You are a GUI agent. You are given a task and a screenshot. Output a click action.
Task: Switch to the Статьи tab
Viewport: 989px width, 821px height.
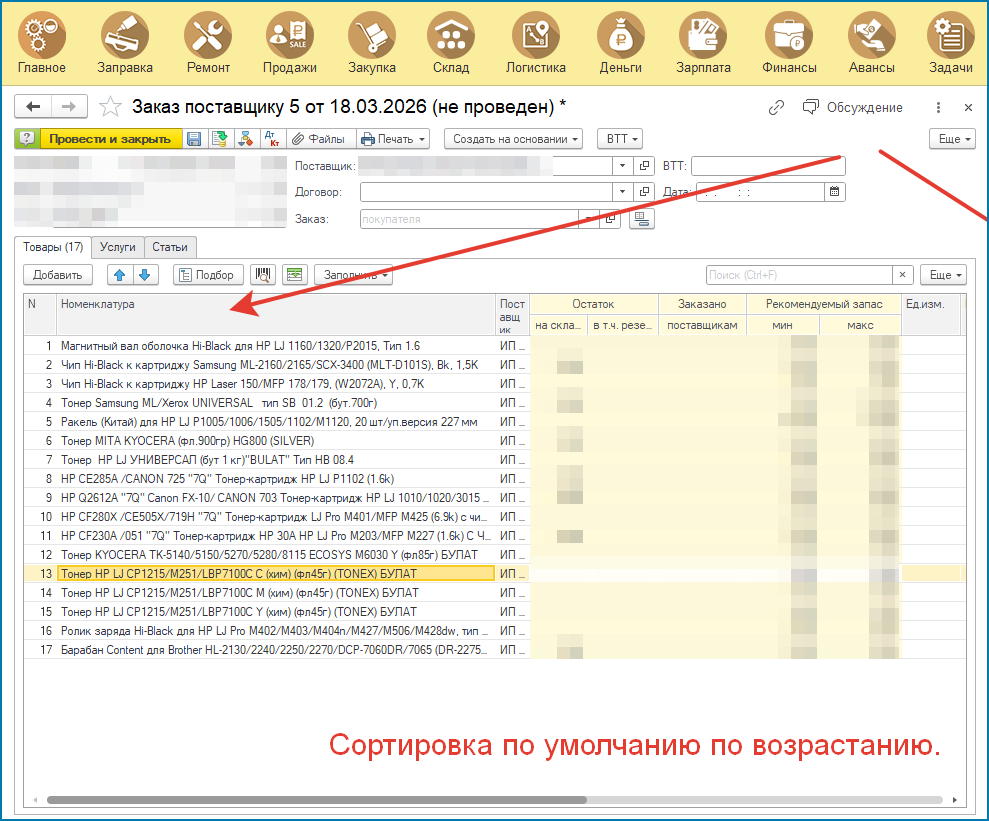point(170,247)
